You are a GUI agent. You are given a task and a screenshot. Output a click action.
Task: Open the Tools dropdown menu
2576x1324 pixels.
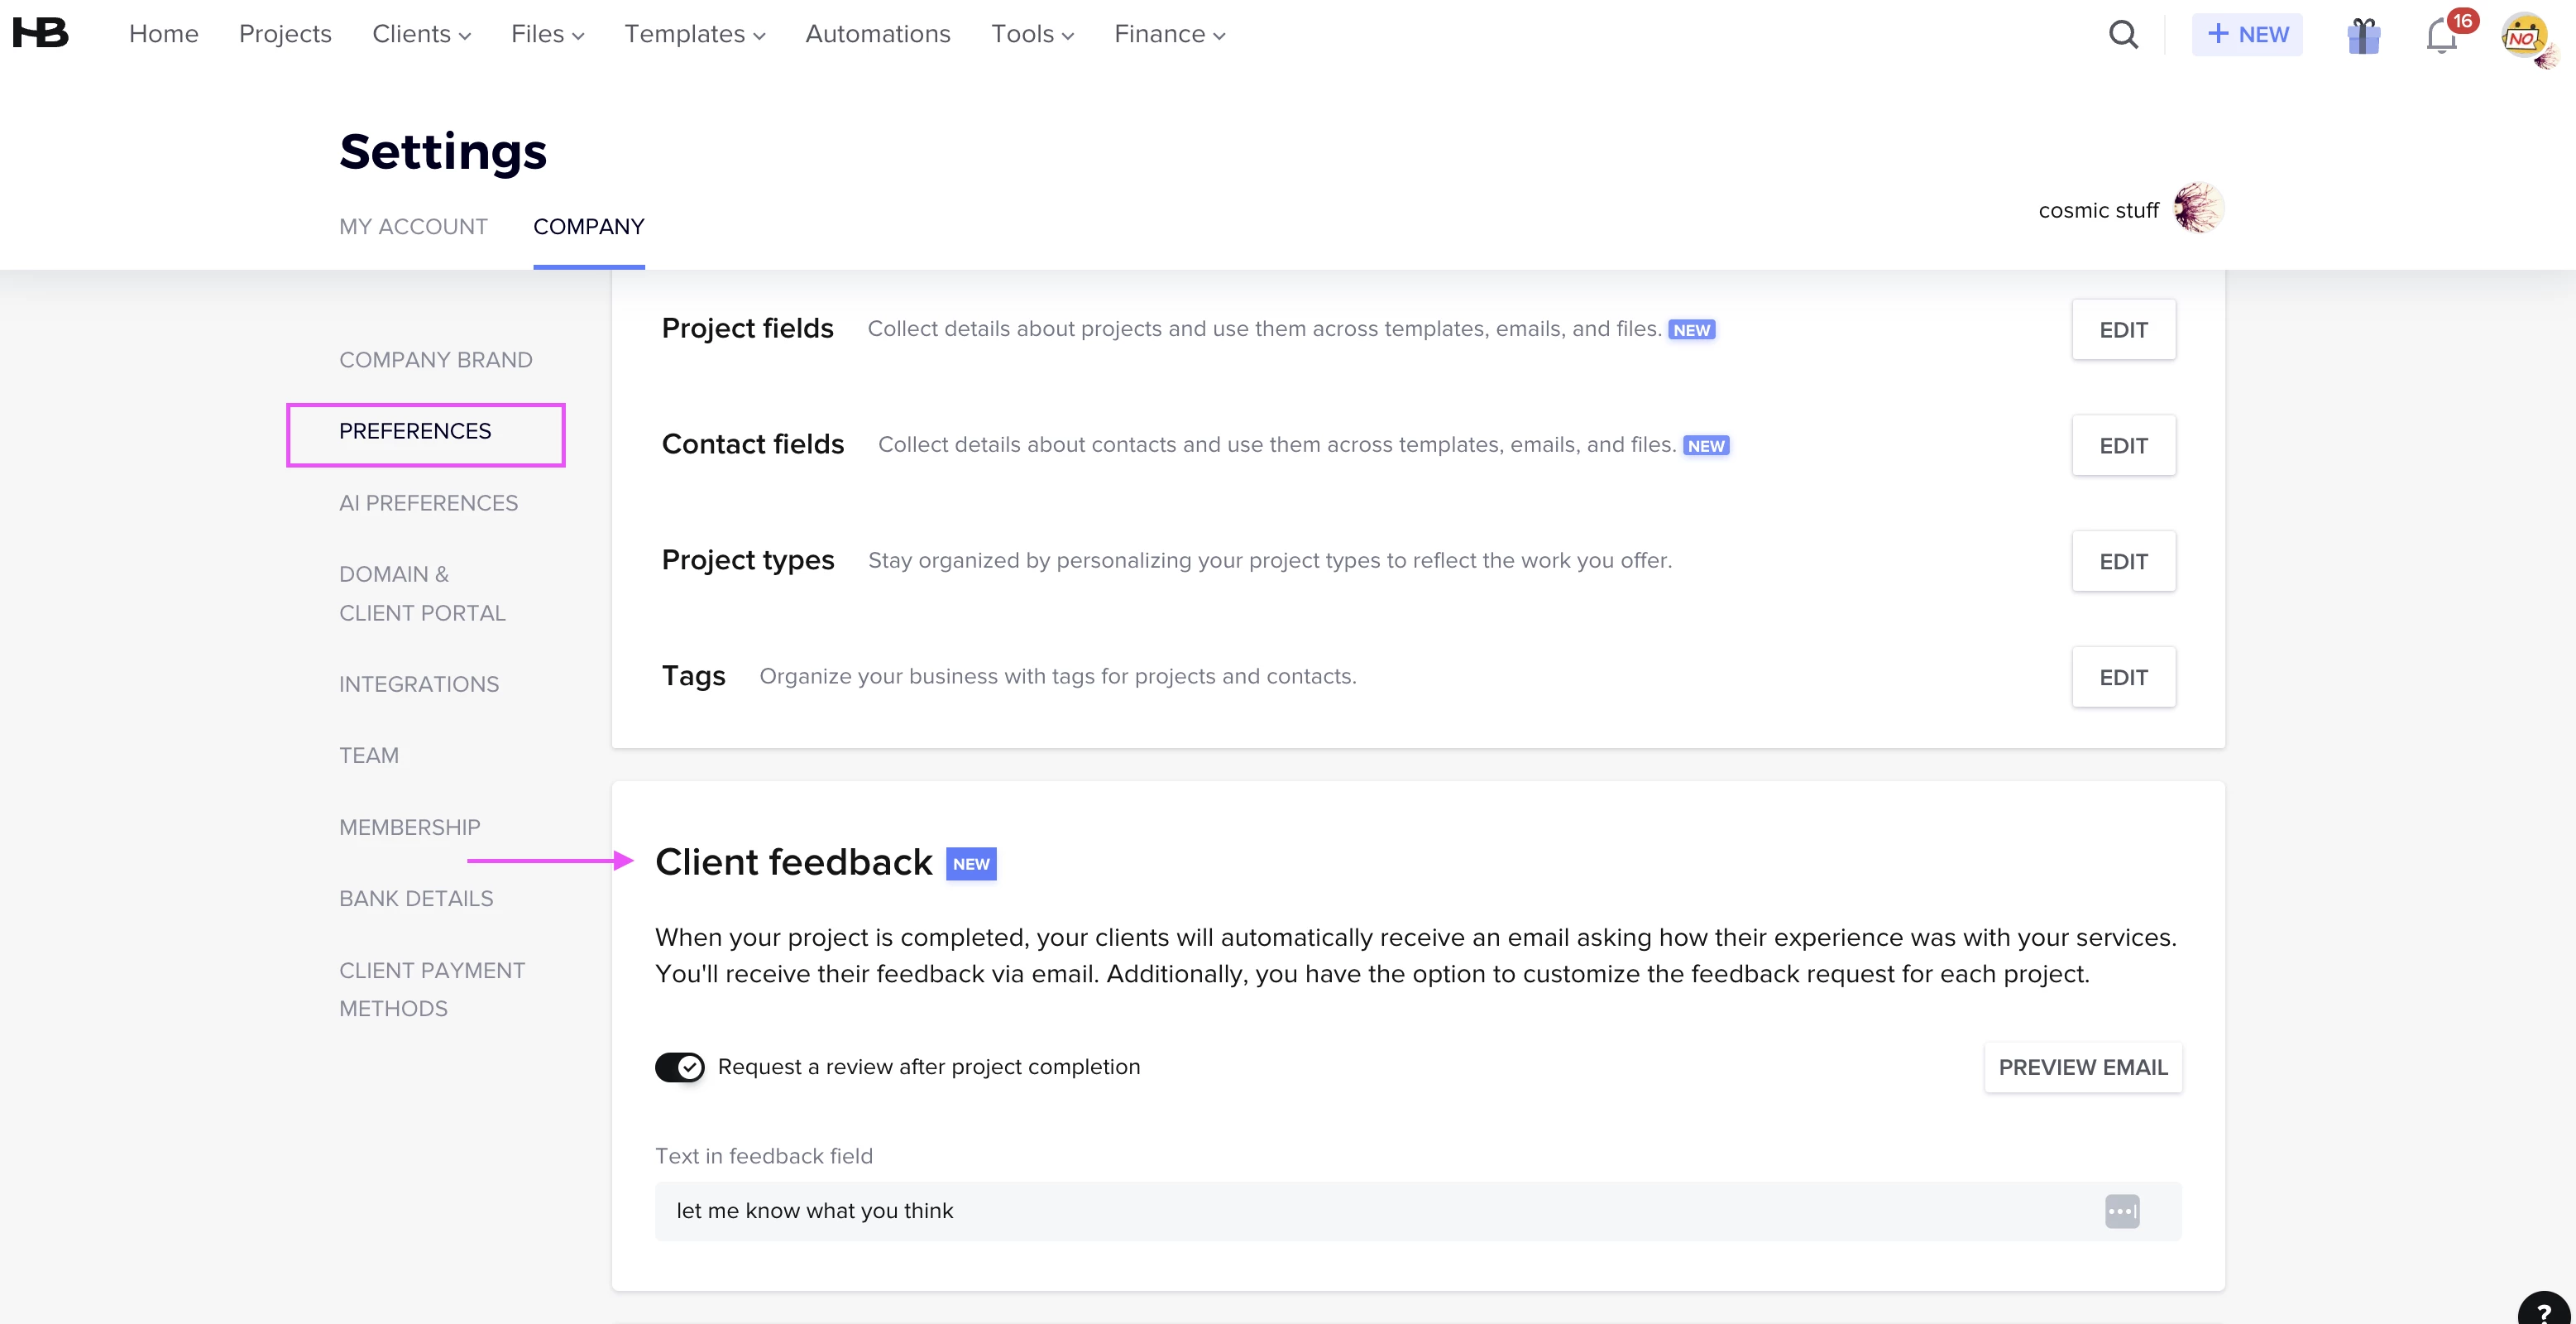(1032, 34)
